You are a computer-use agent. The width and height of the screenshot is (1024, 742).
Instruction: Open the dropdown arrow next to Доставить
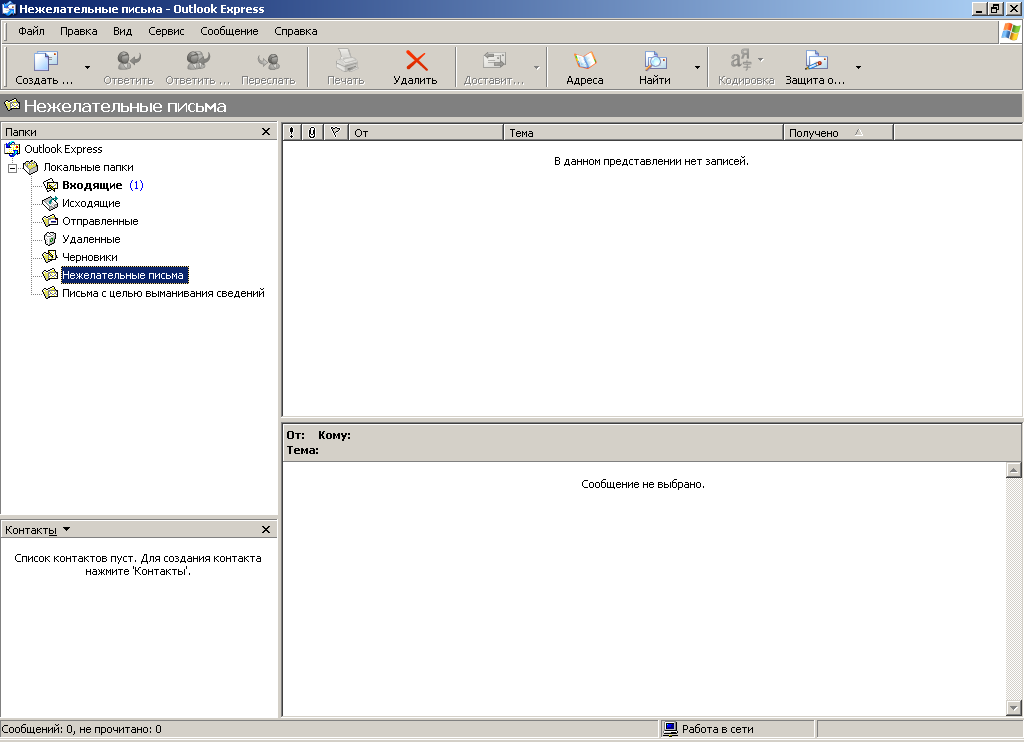tap(537, 67)
